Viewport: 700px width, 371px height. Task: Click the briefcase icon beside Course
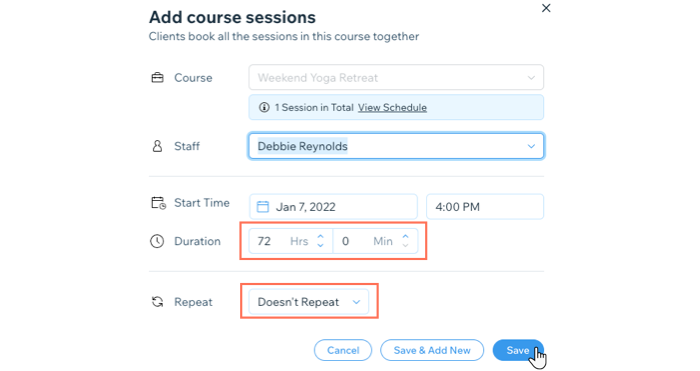click(x=157, y=78)
